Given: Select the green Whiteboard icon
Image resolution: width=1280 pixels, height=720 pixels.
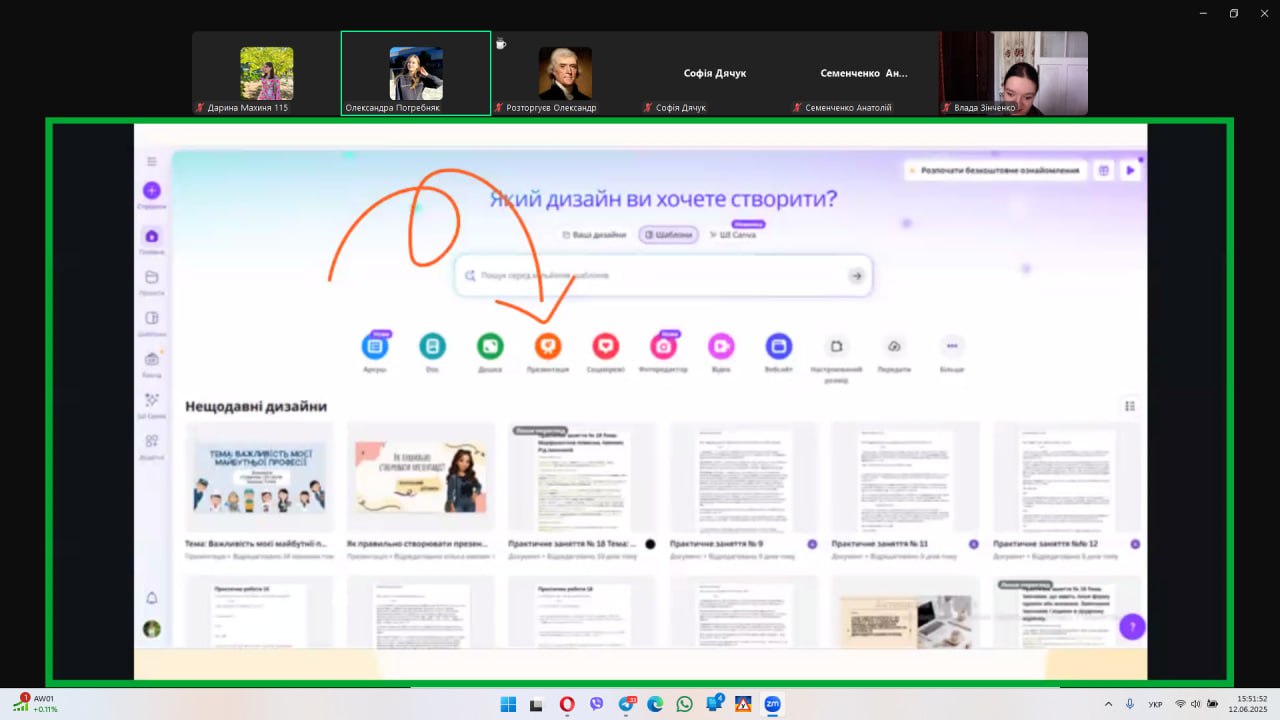Looking at the screenshot, I should [x=490, y=346].
